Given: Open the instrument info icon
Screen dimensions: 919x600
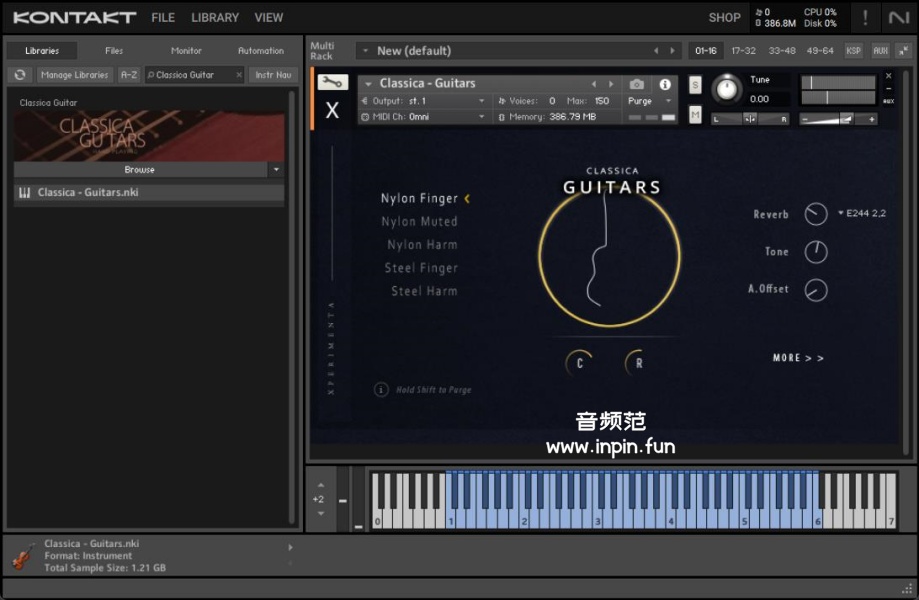Looking at the screenshot, I should click(665, 85).
